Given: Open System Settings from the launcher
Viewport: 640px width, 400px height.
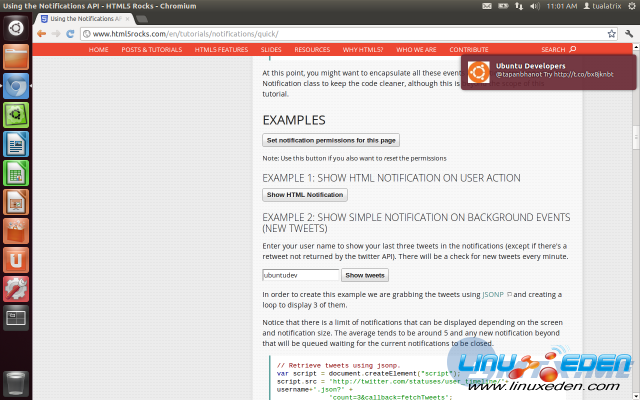Looking at the screenshot, I should 16,289.
